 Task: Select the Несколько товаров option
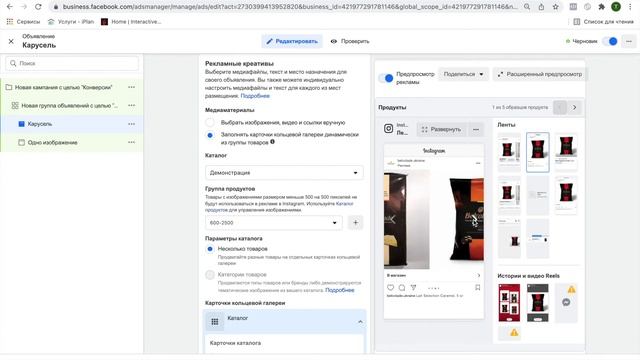point(210,249)
